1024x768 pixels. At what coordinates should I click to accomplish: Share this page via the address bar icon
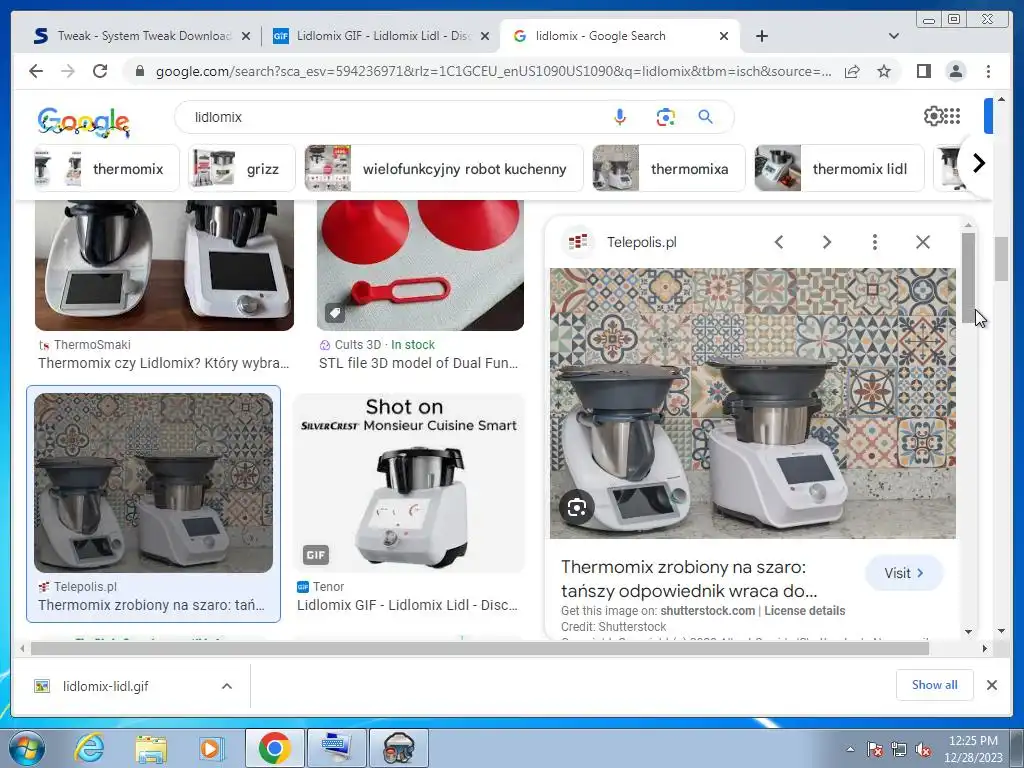(852, 71)
